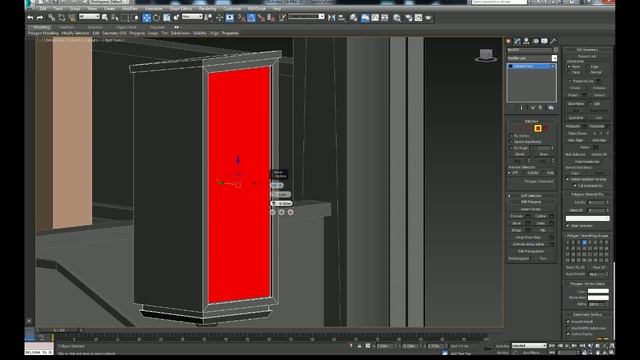Click the Rendered Frame Window icon
This screenshot has width=640, height=360.
coord(419,18)
